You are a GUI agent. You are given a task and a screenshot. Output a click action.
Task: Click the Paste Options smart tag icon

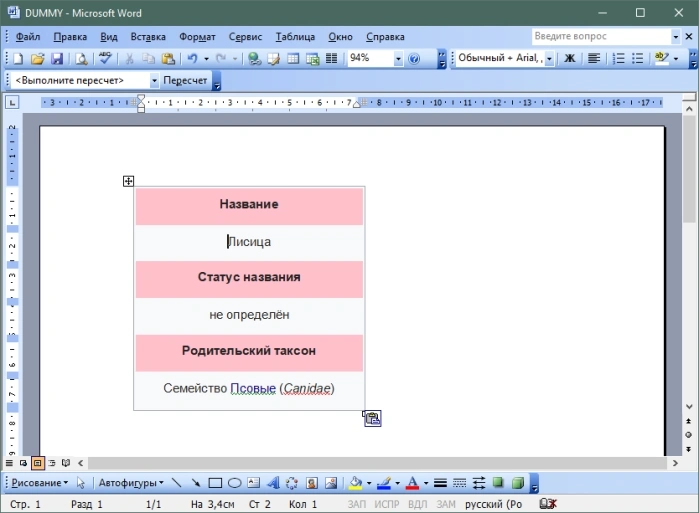pyautogui.click(x=372, y=419)
